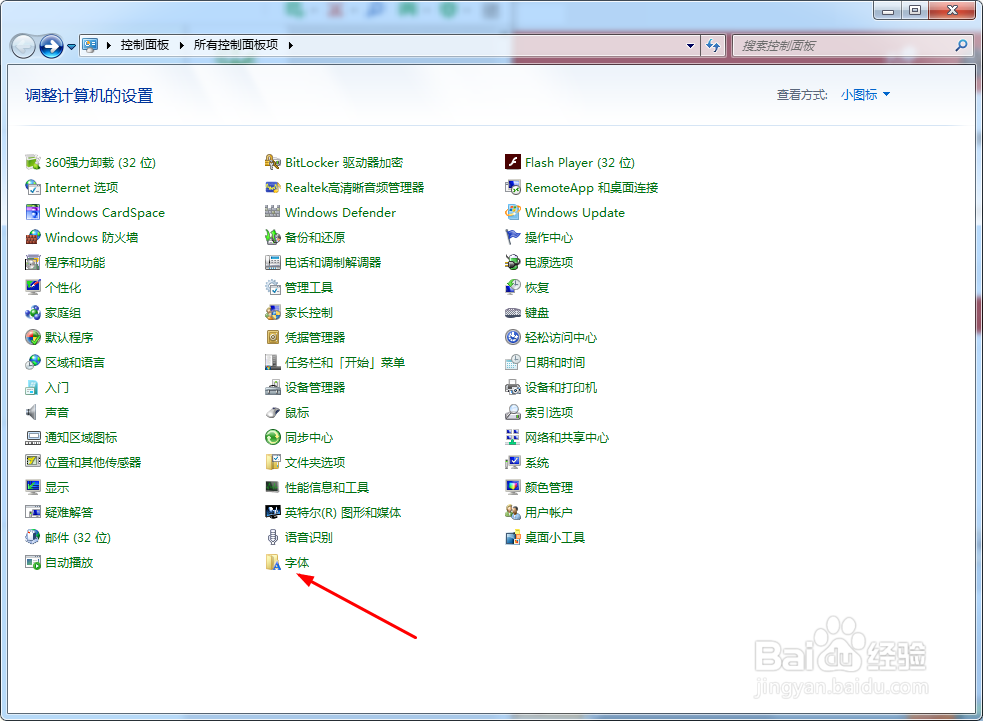This screenshot has width=983, height=721.
Task: Click the 同步中心 icon
Action: 273,437
